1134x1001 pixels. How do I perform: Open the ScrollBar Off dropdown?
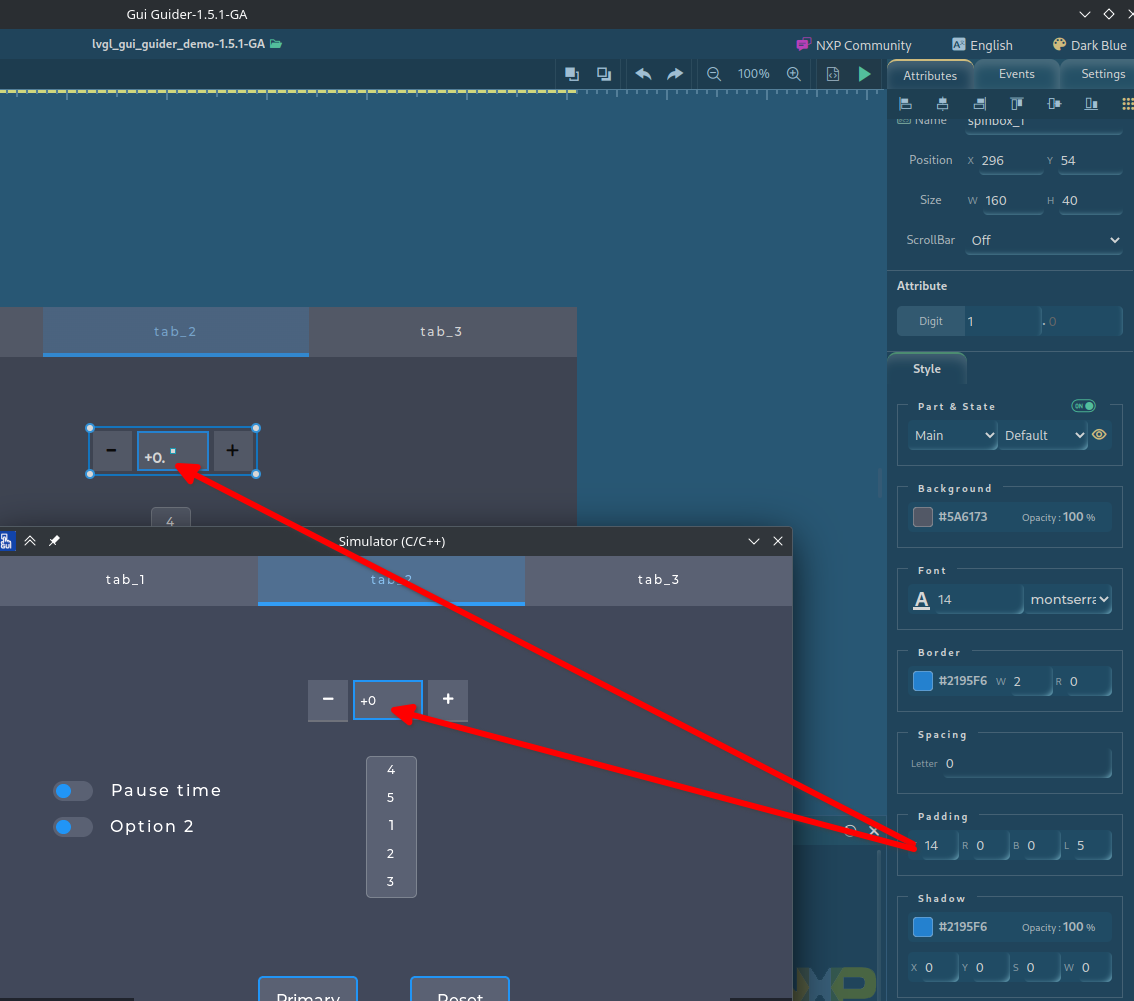[x=1044, y=240]
